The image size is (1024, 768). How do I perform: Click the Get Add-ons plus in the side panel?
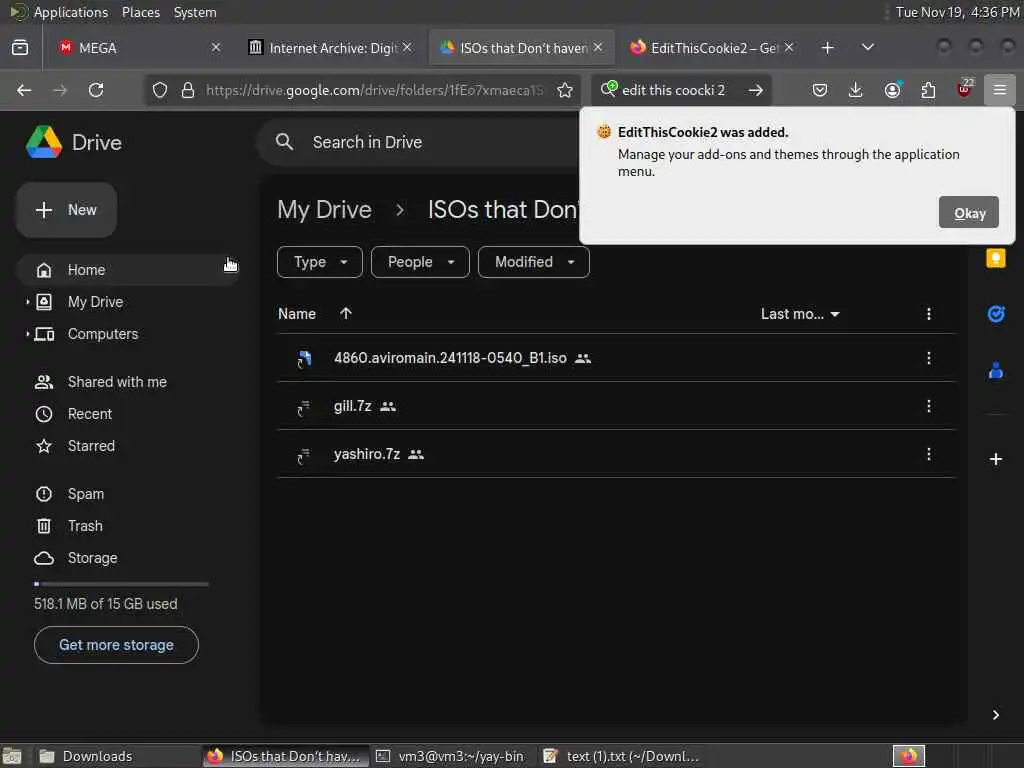[x=995, y=459]
